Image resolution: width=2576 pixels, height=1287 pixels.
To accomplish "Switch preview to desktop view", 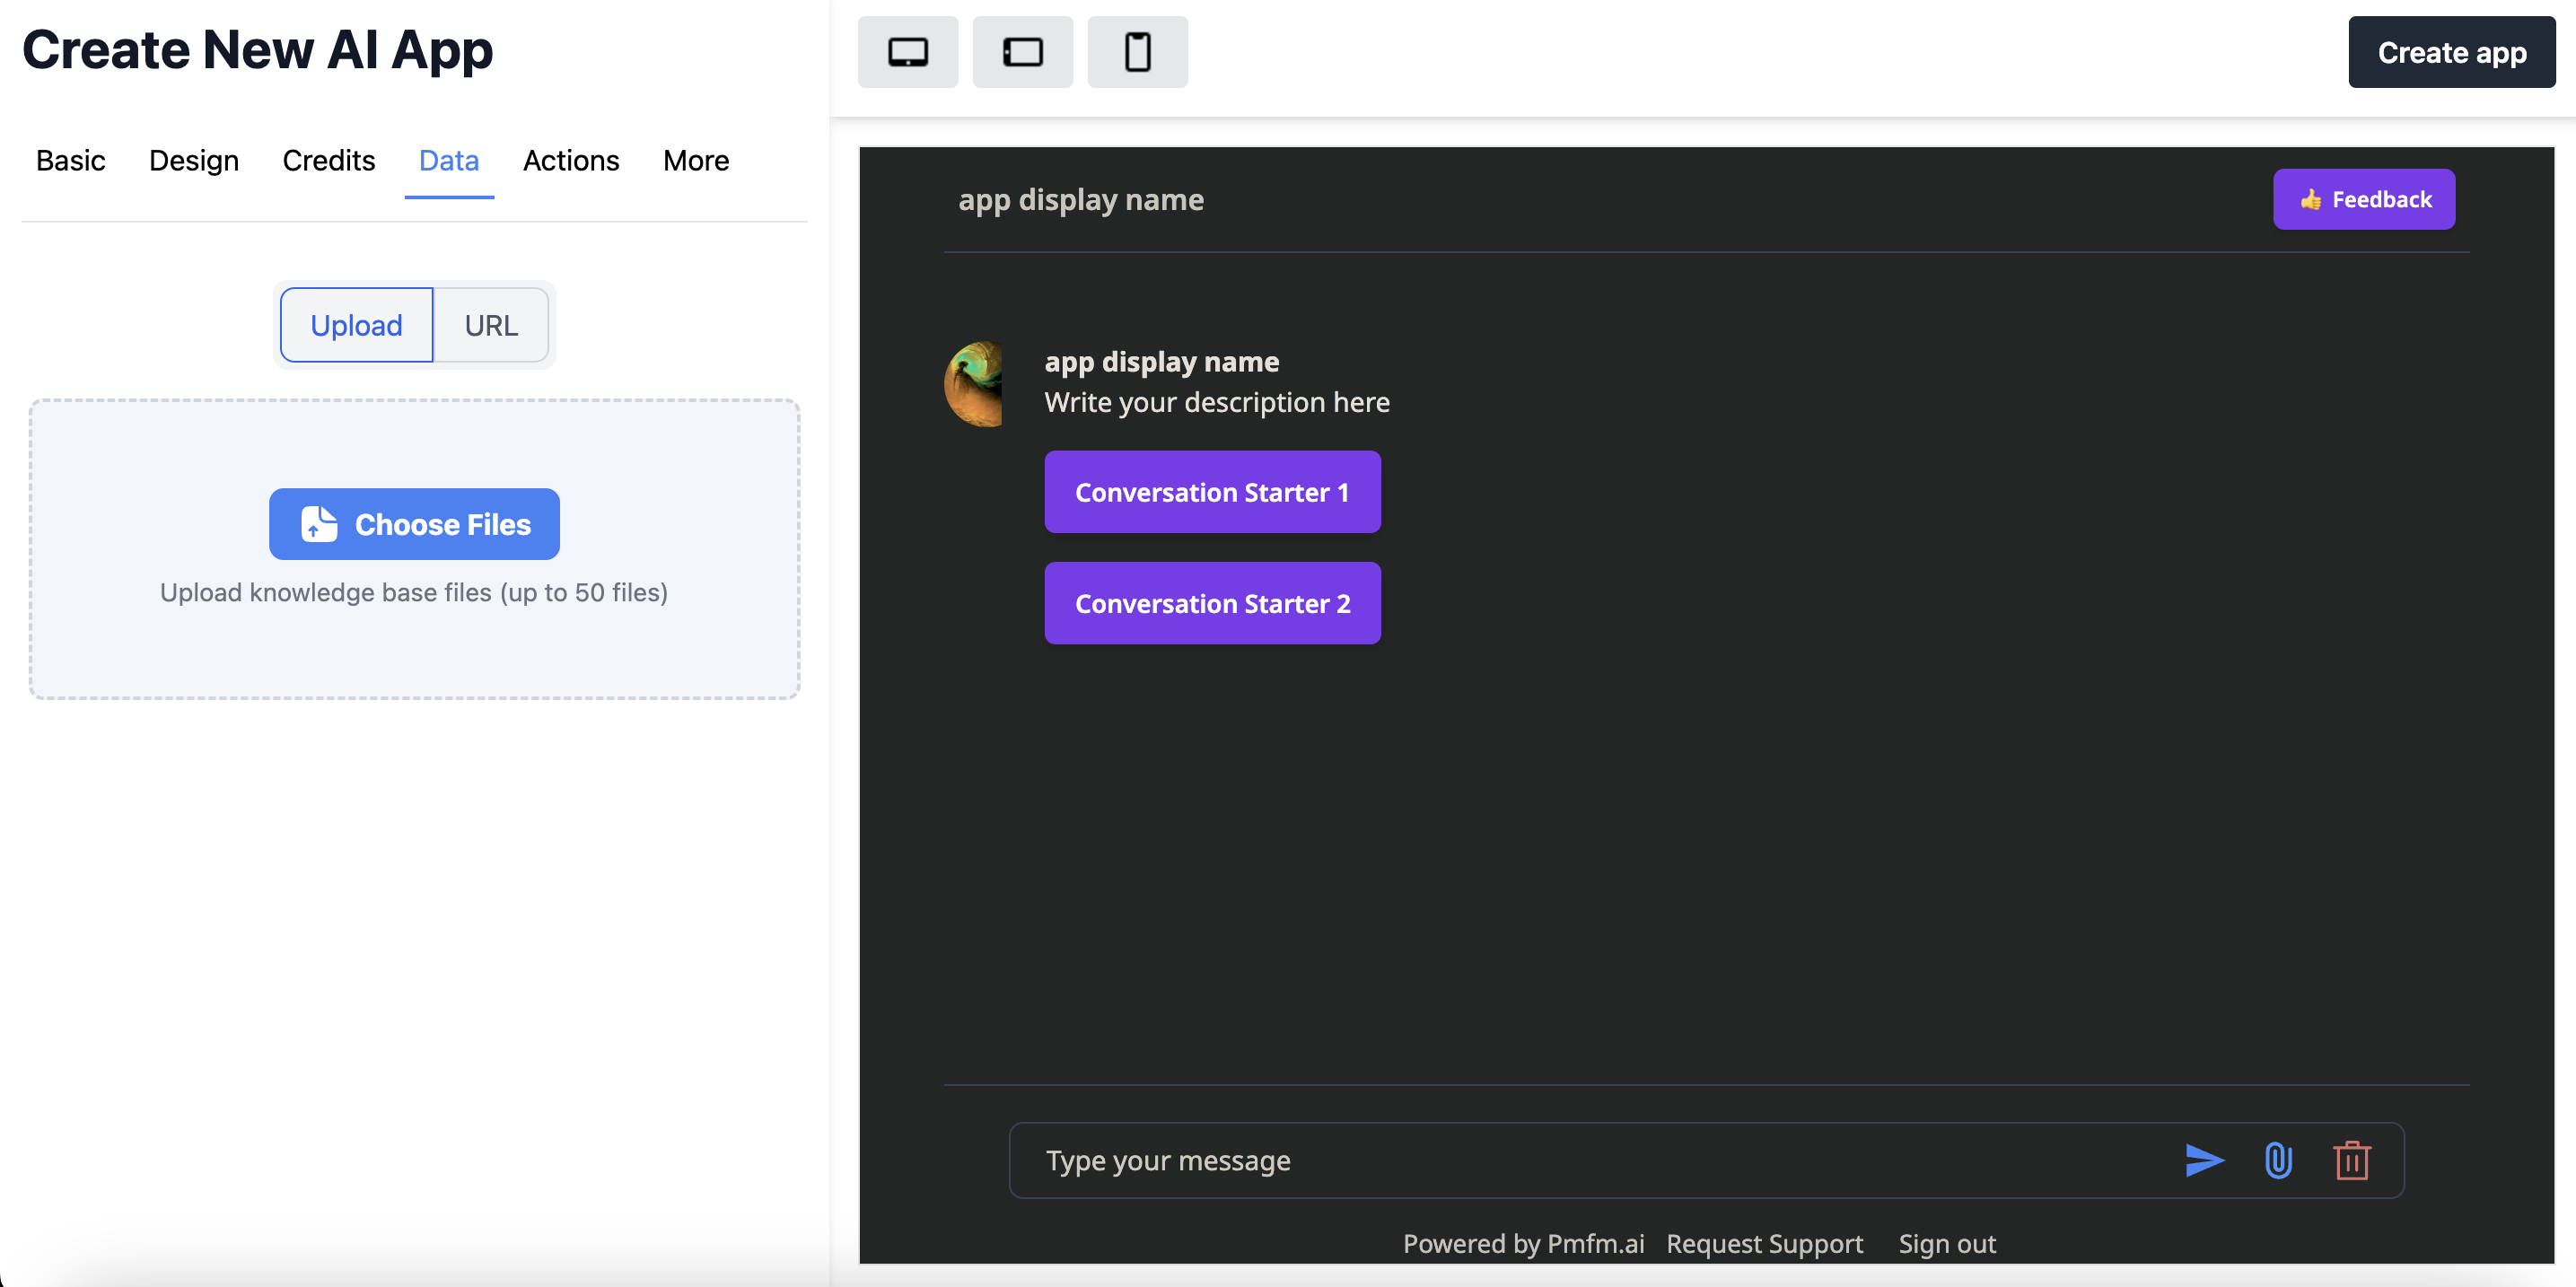I will tap(907, 51).
